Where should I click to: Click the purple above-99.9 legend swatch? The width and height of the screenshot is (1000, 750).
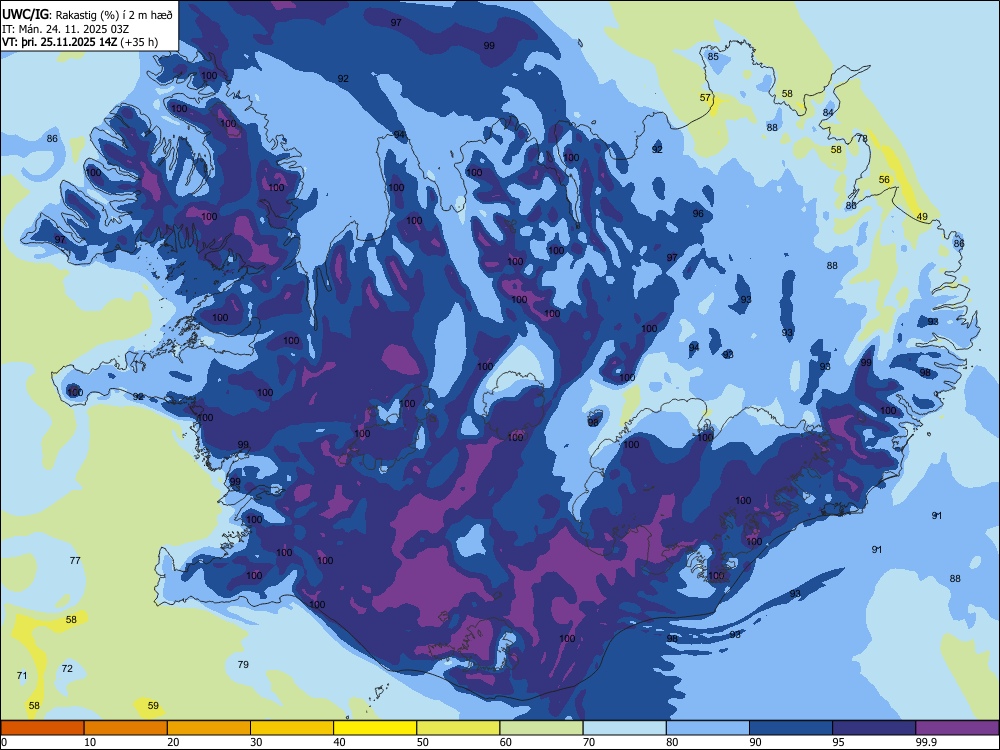pyautogui.click(x=957, y=728)
